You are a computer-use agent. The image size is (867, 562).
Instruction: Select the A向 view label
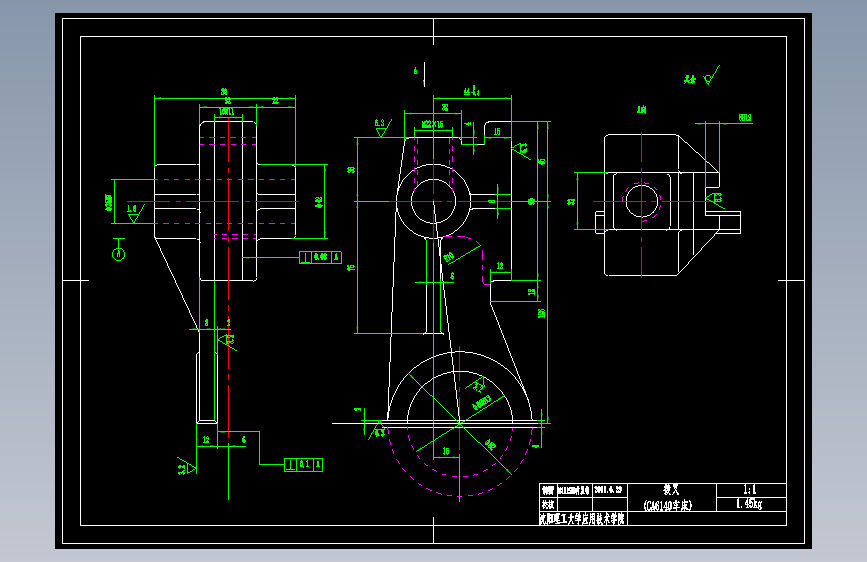[641, 110]
